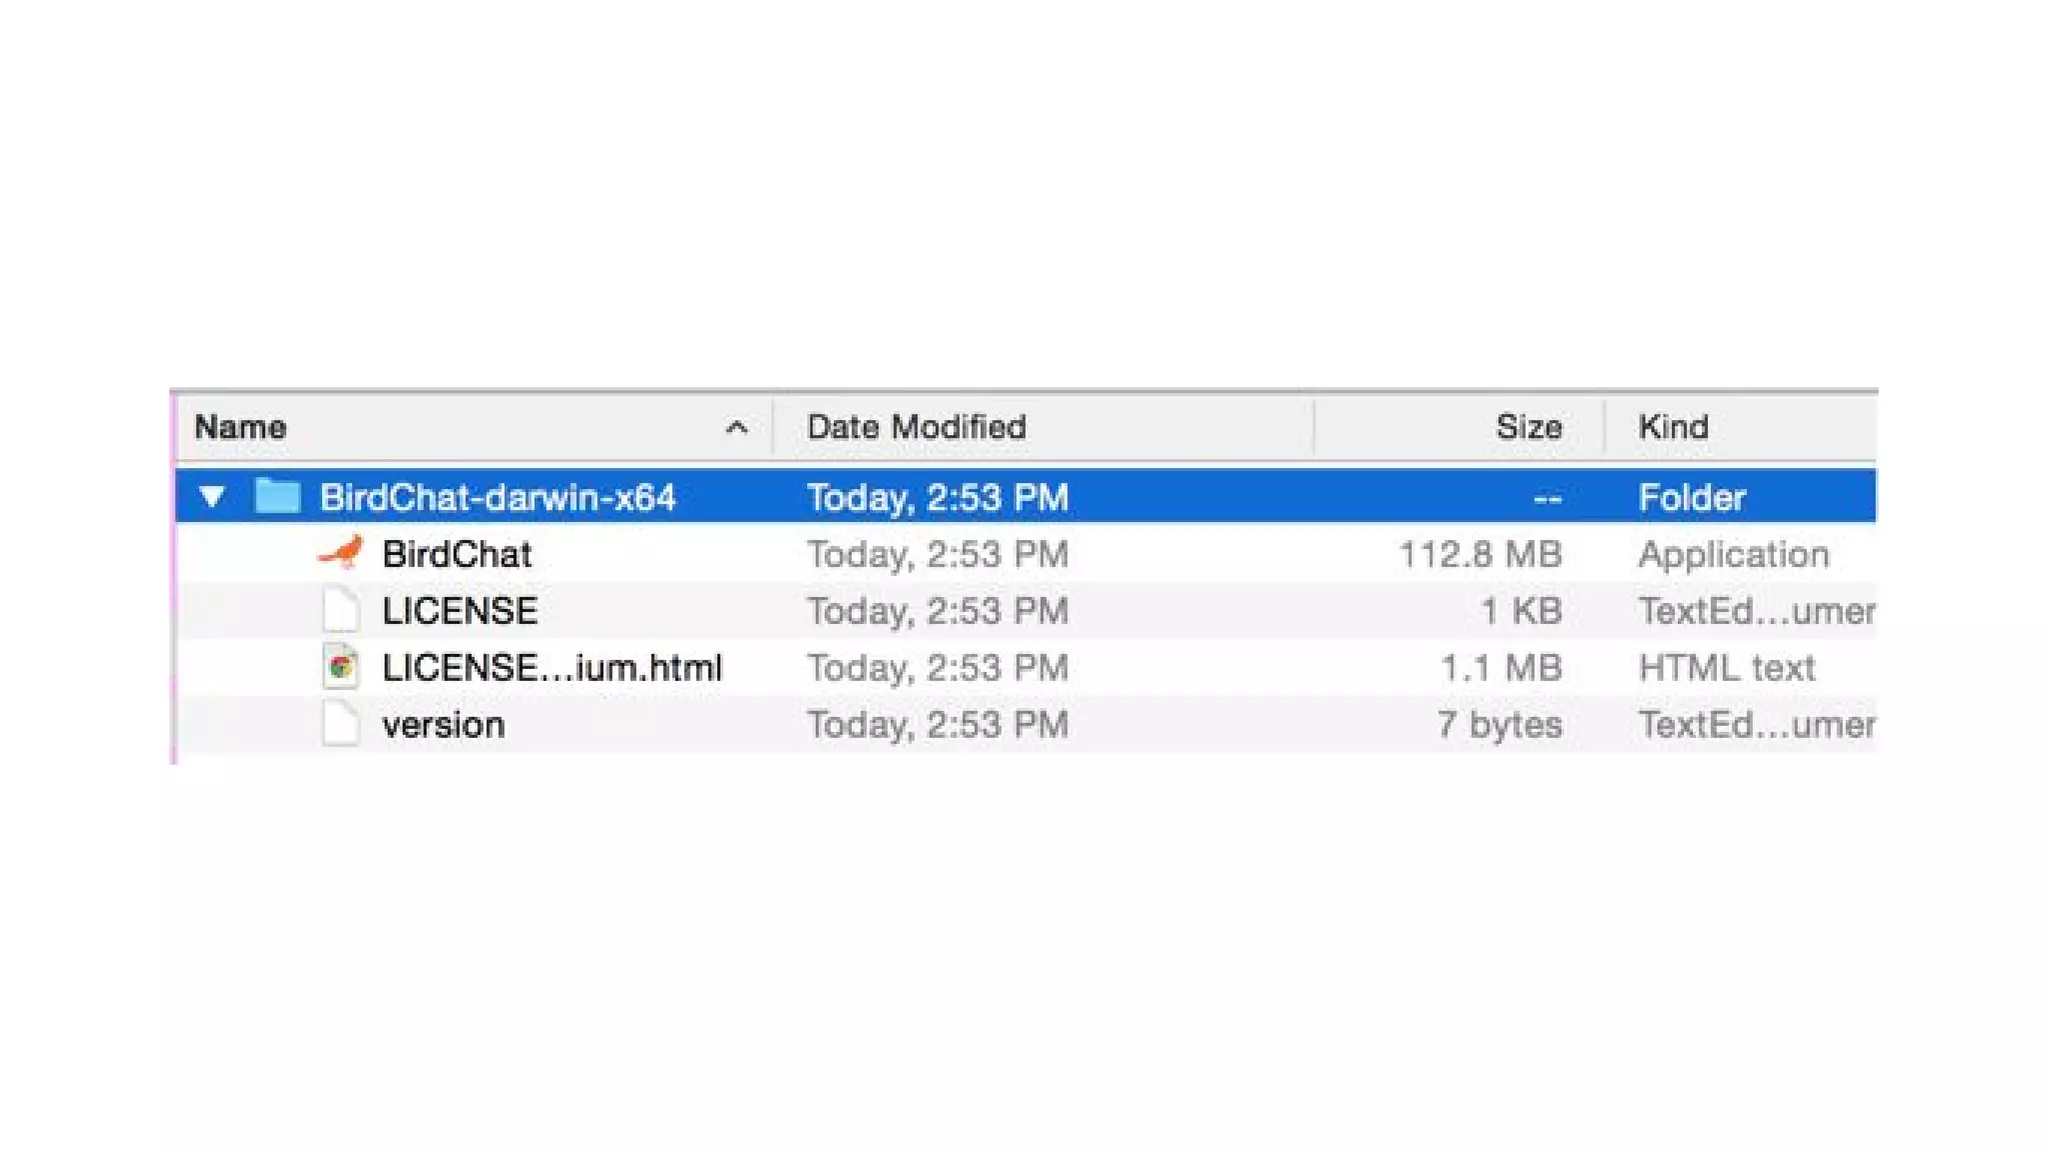Select the BirdChat application name
The height and width of the screenshot is (1152, 2048).
coord(457,554)
